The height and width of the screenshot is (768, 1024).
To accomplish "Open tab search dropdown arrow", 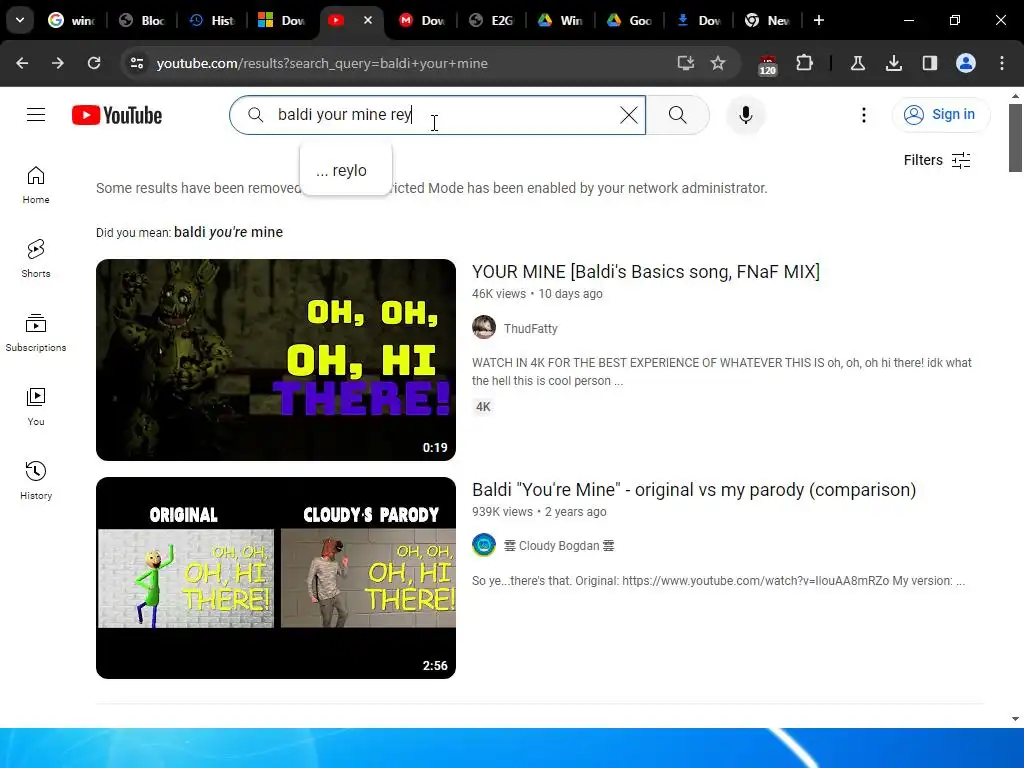I will coord(20,20).
